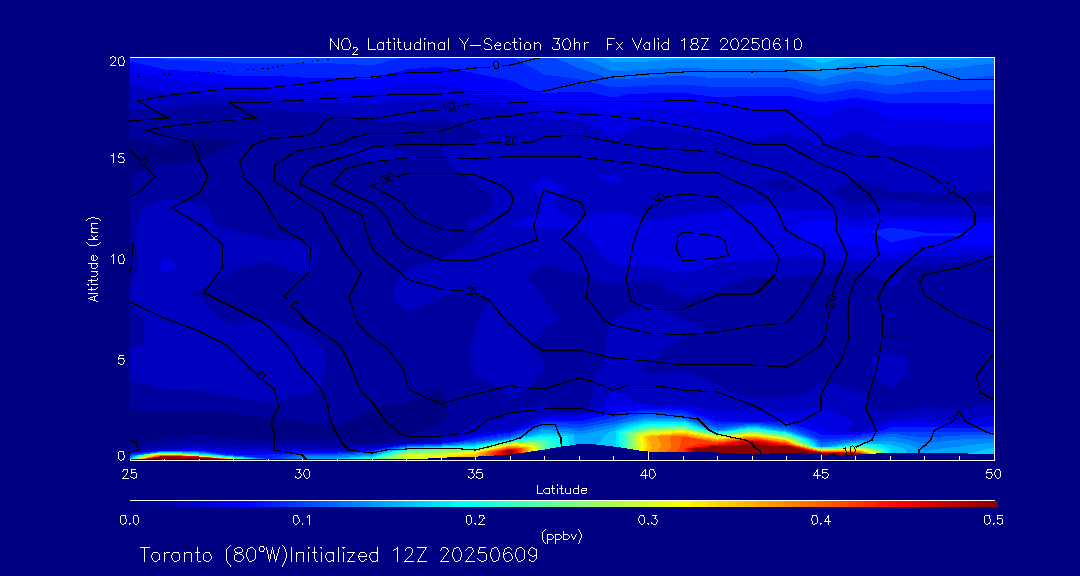Select latitude axis tick label 45
The image size is (1080, 576).
[821, 474]
